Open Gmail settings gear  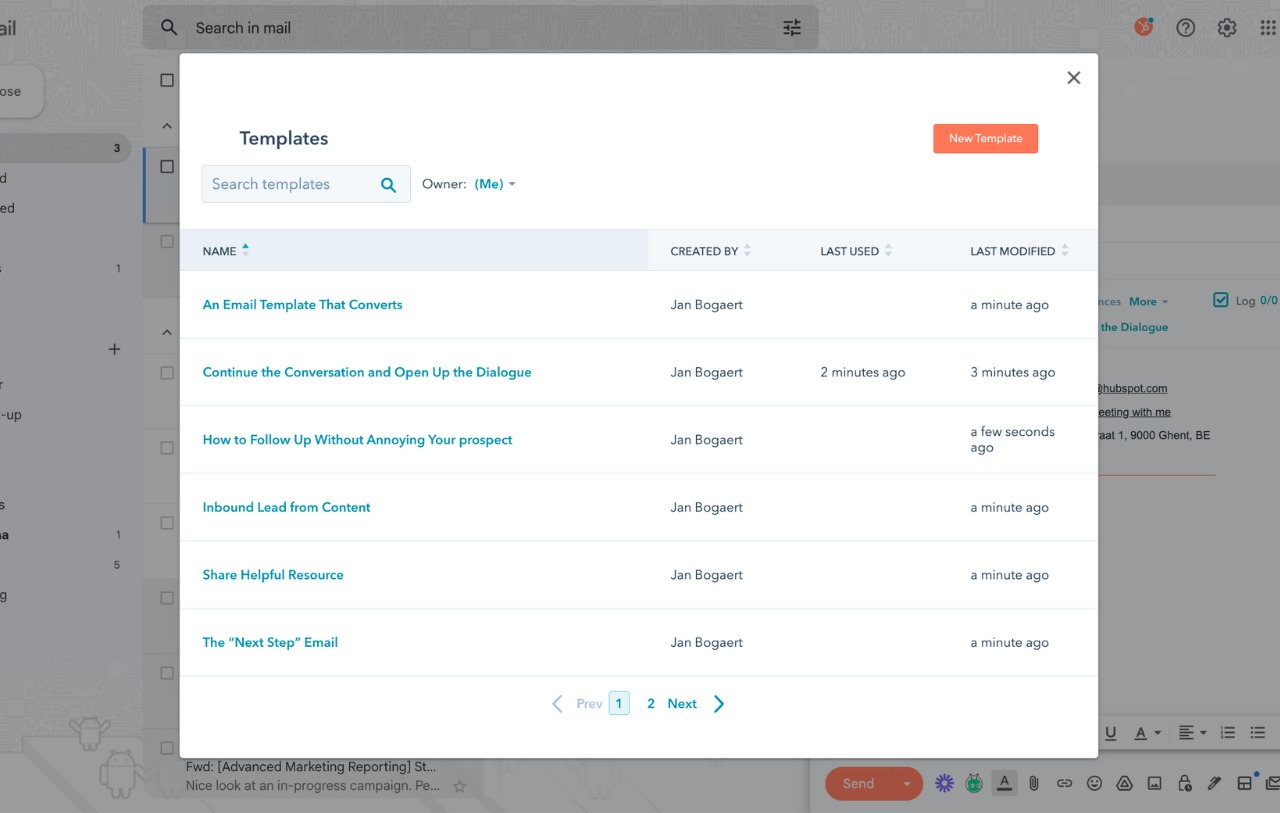1227,28
